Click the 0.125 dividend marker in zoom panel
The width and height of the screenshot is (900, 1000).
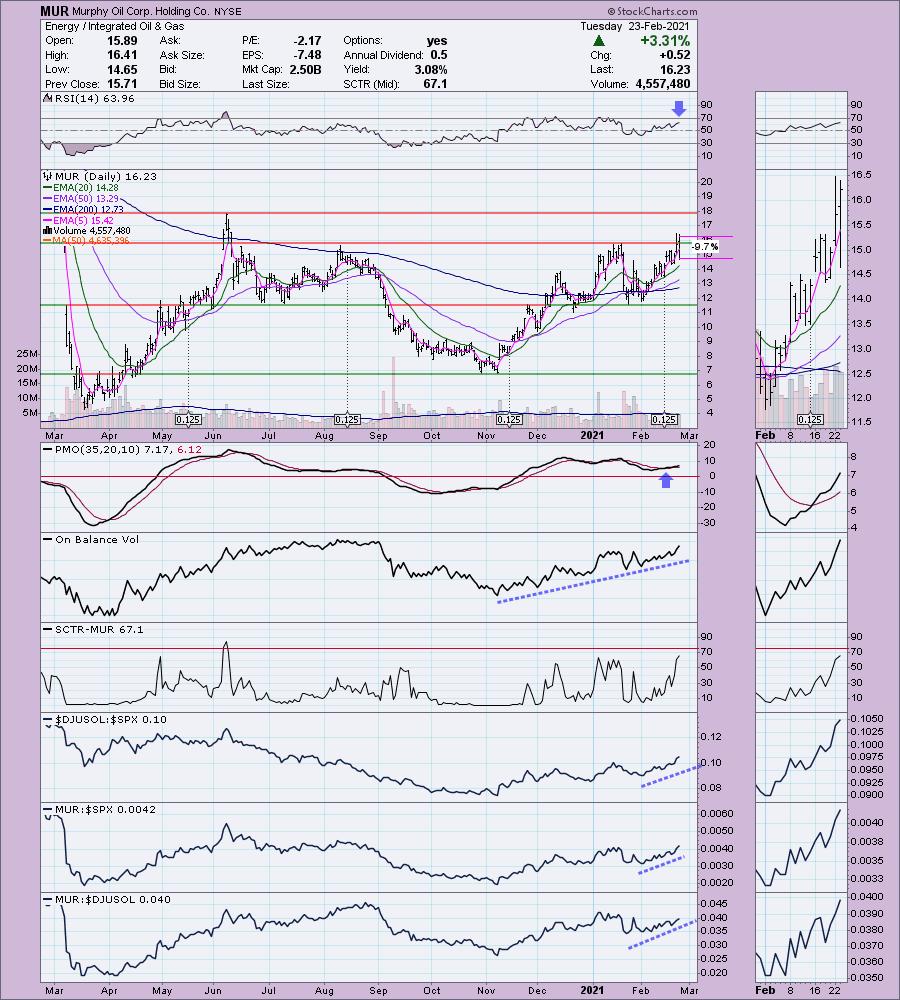810,420
